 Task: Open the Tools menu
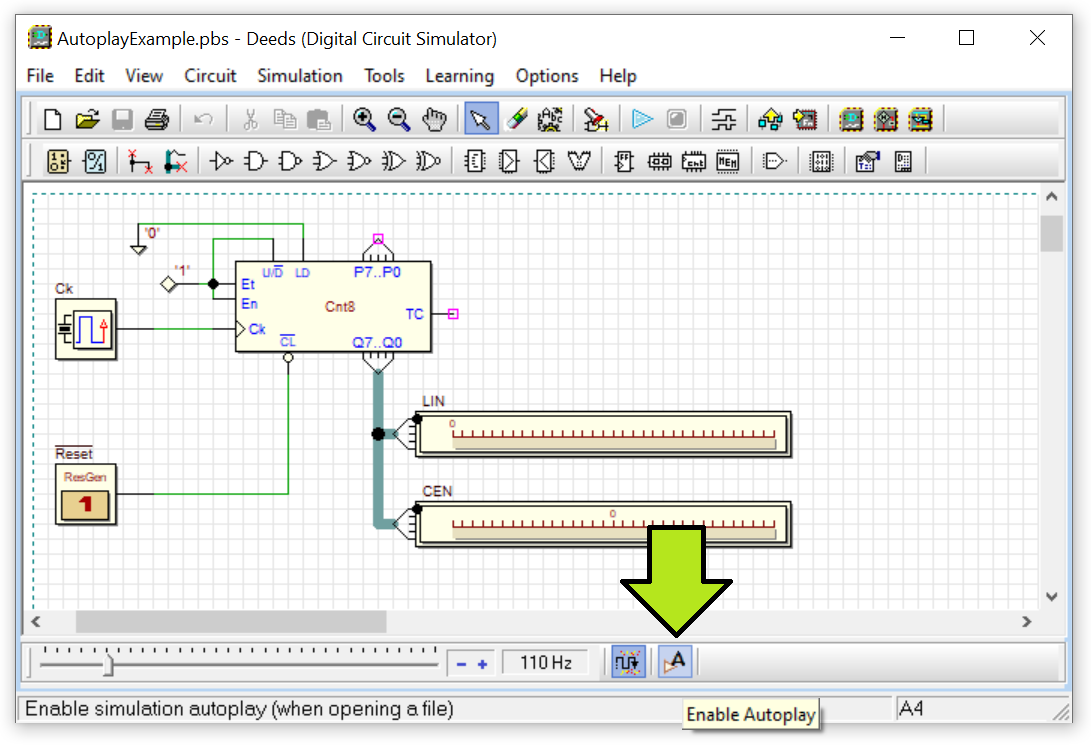(384, 76)
